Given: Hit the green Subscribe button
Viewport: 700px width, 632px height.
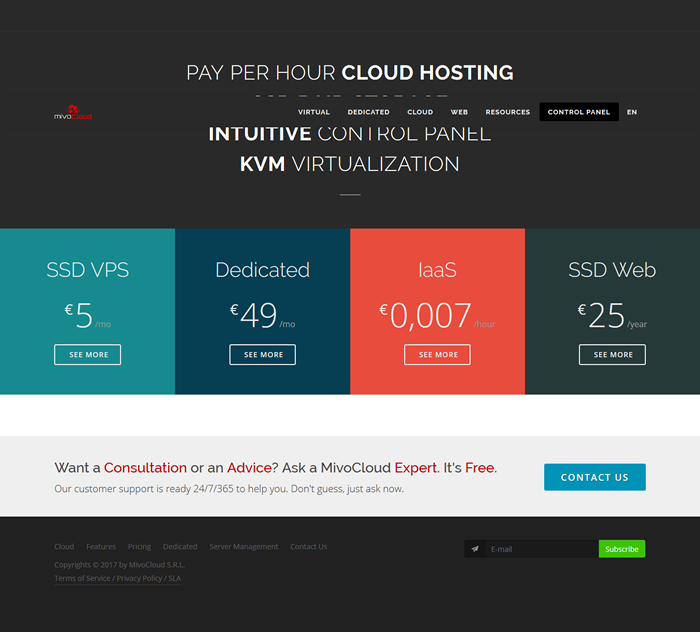Looking at the screenshot, I should (621, 549).
